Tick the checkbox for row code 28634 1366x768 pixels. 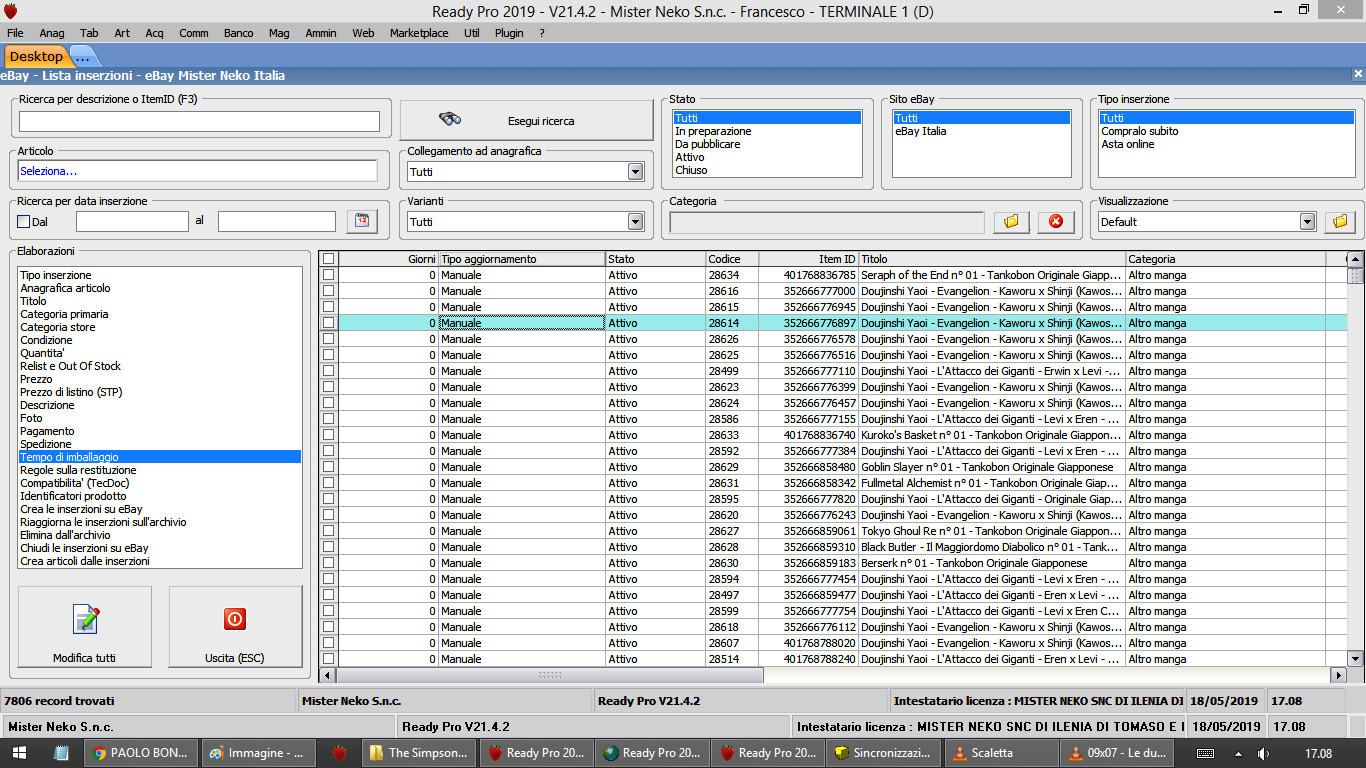point(328,275)
